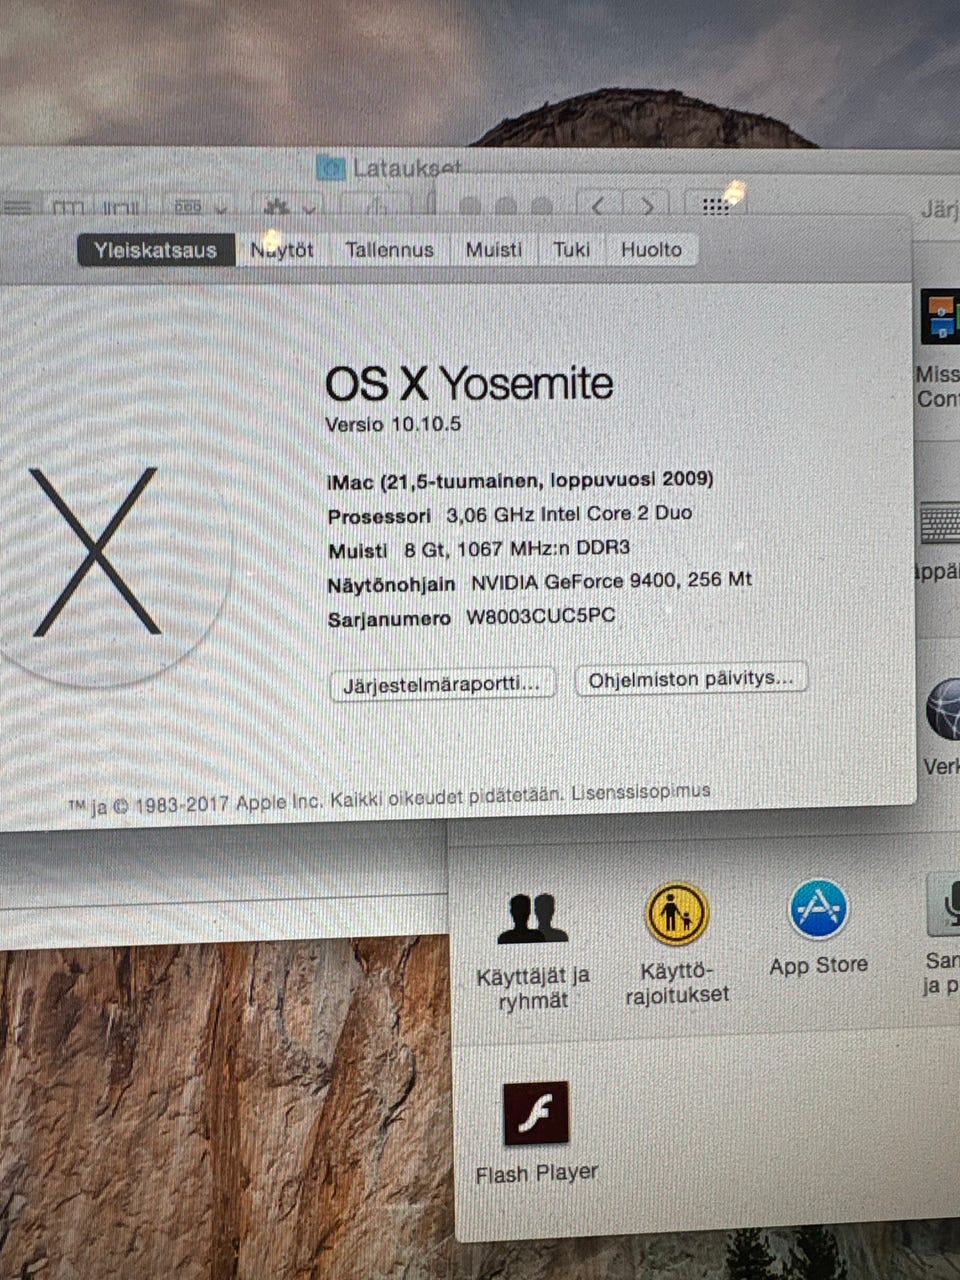Click the Versio 10.10.5 text

pyautogui.click(x=393, y=424)
